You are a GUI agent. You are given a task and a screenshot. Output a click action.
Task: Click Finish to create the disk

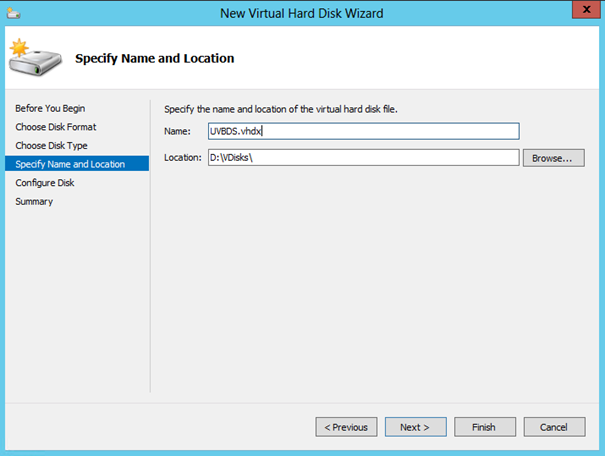485,427
